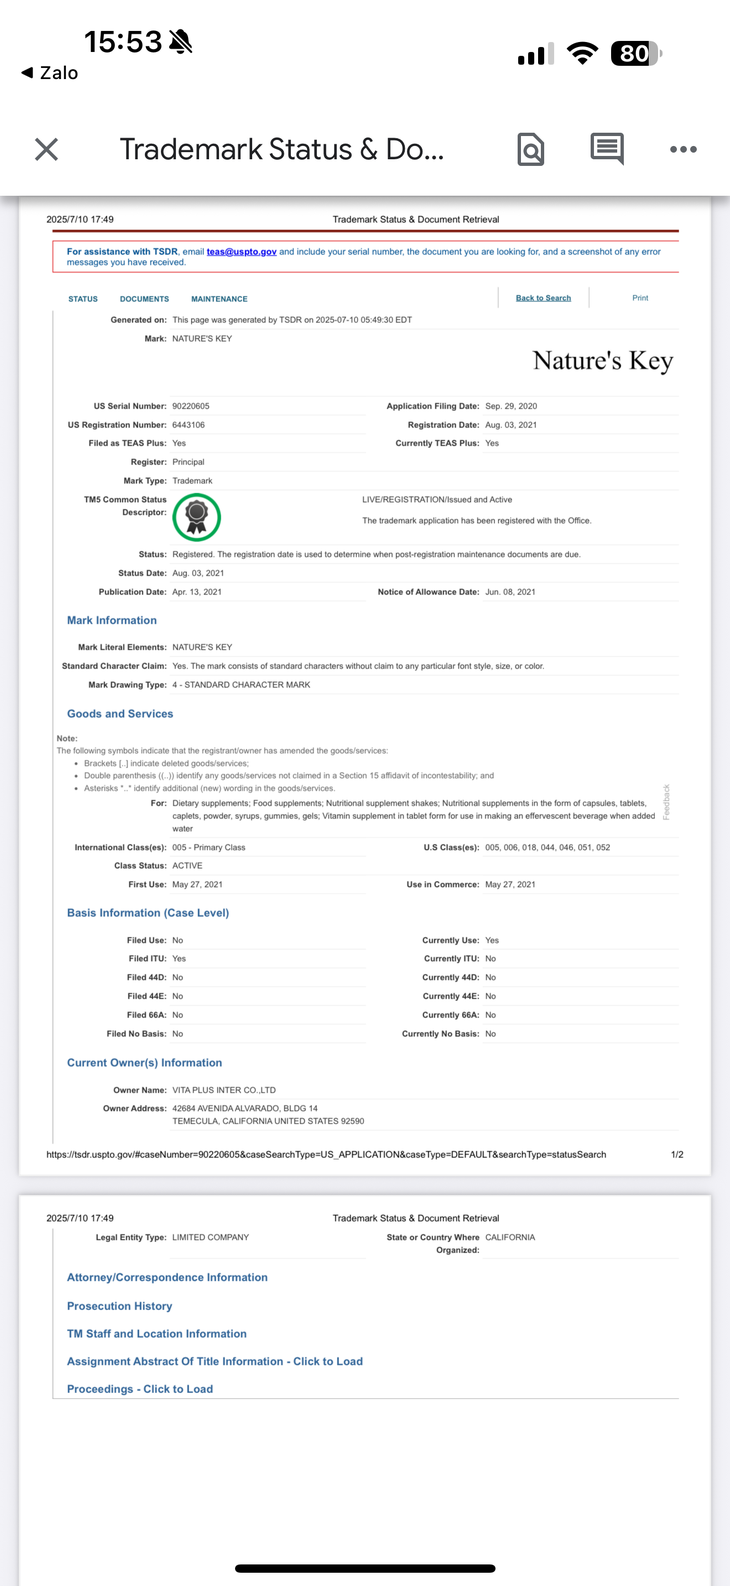Expand TM Staff and Location Information
Screen dimensions: 730x1586
pyautogui.click(x=156, y=1334)
